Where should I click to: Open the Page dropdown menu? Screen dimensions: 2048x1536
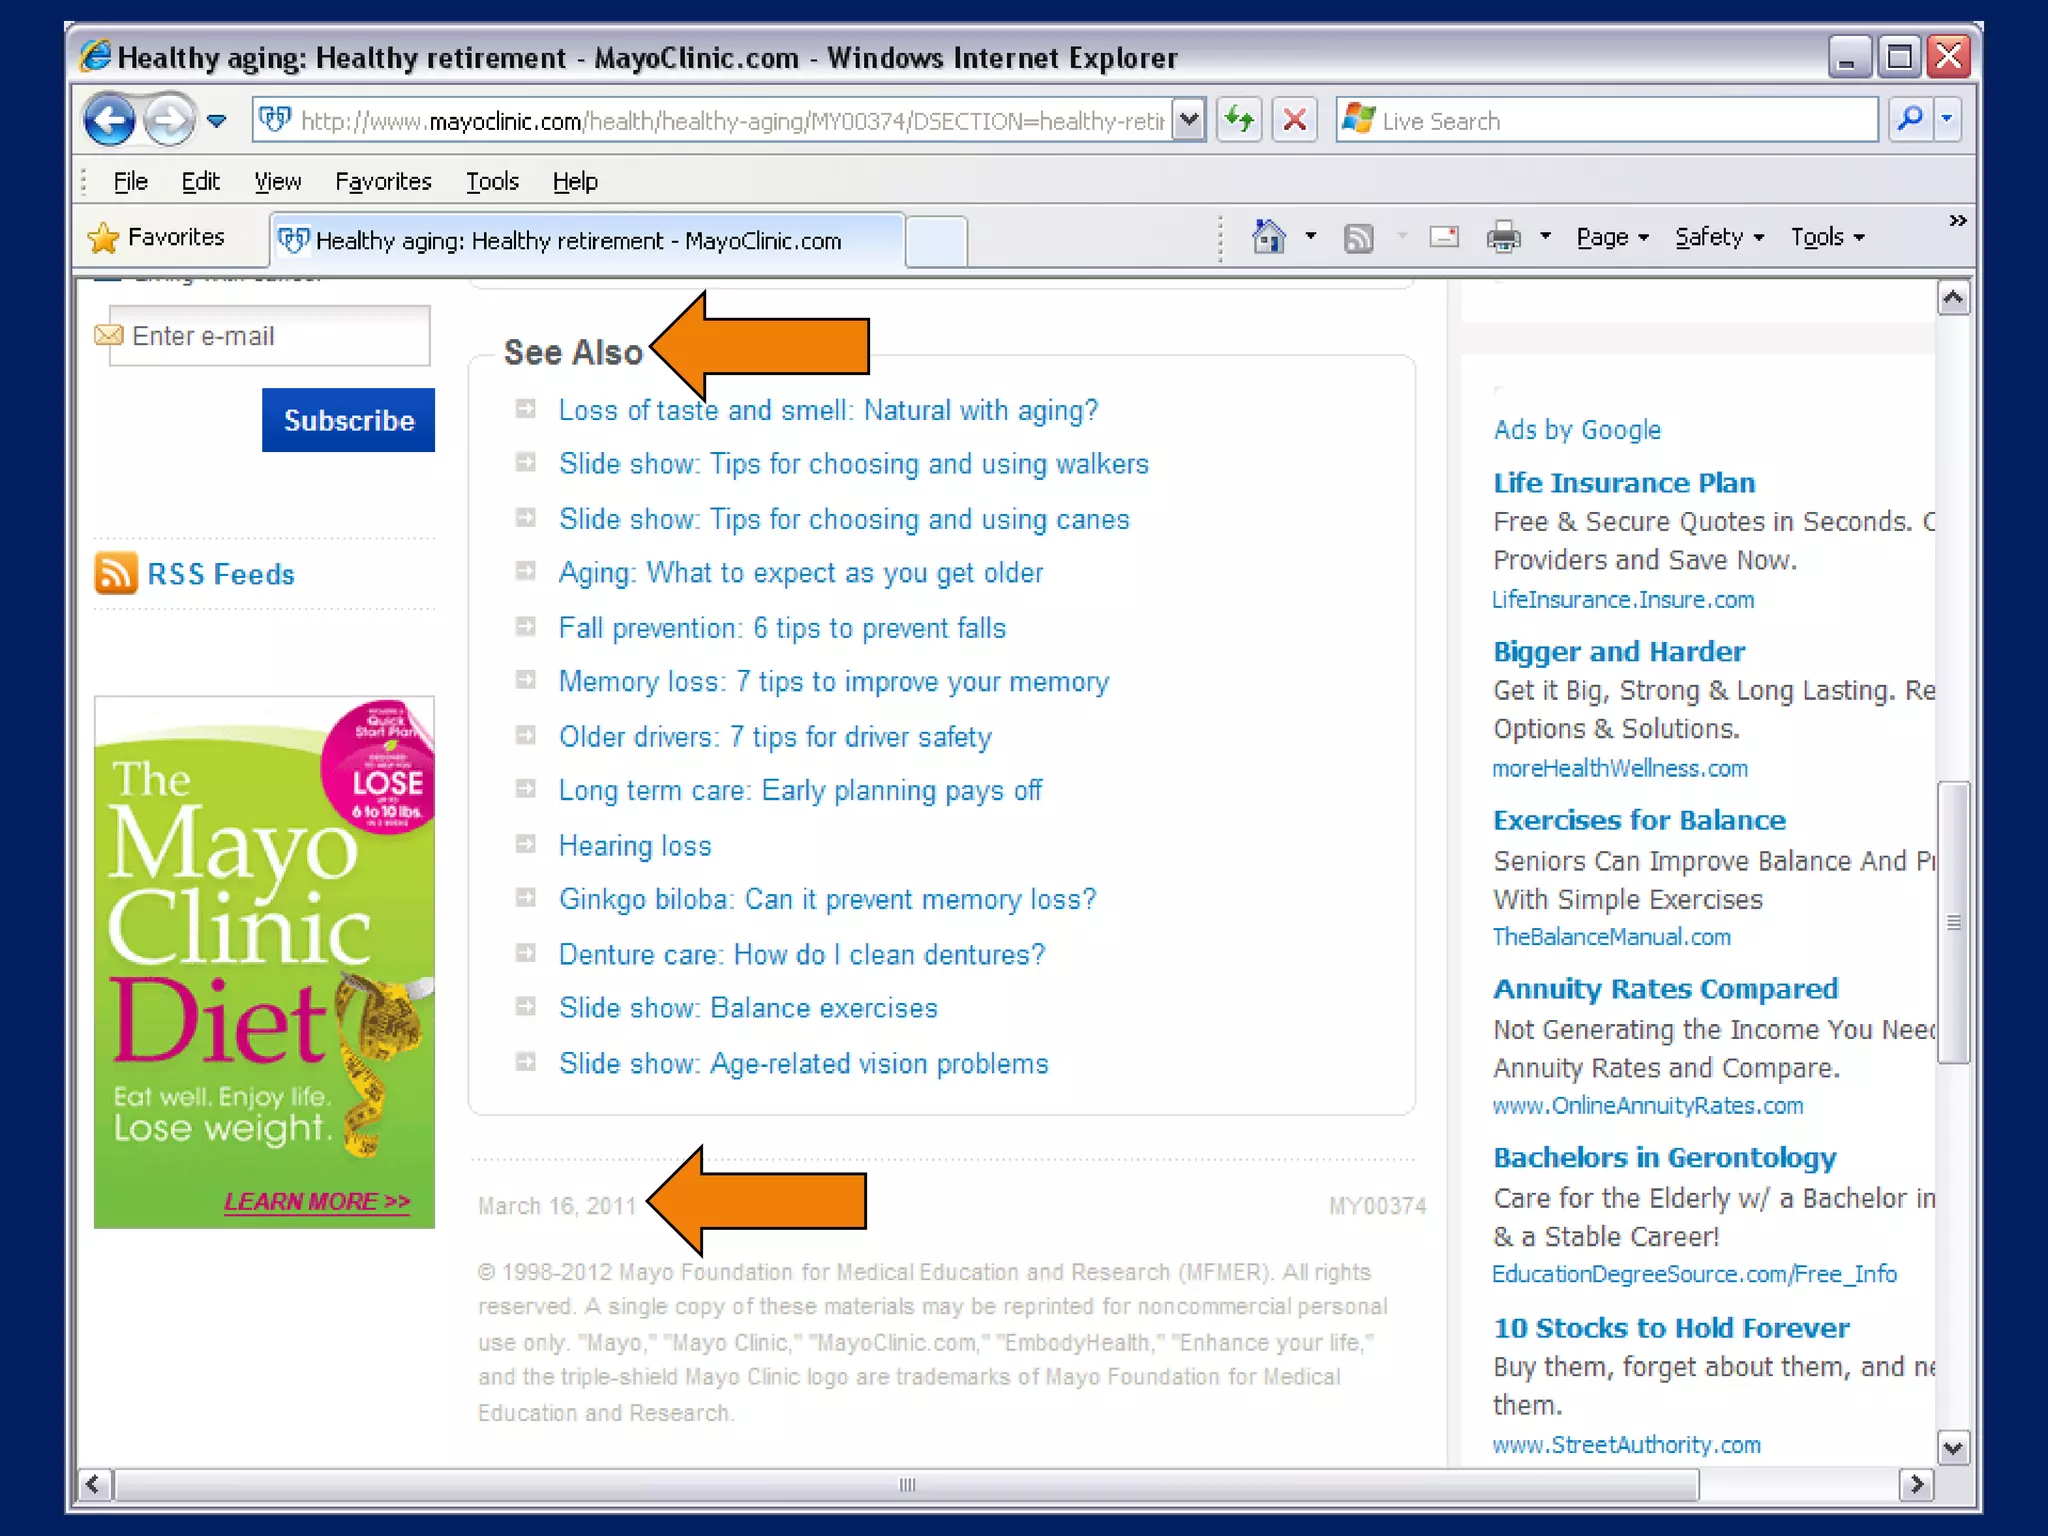coord(1612,237)
